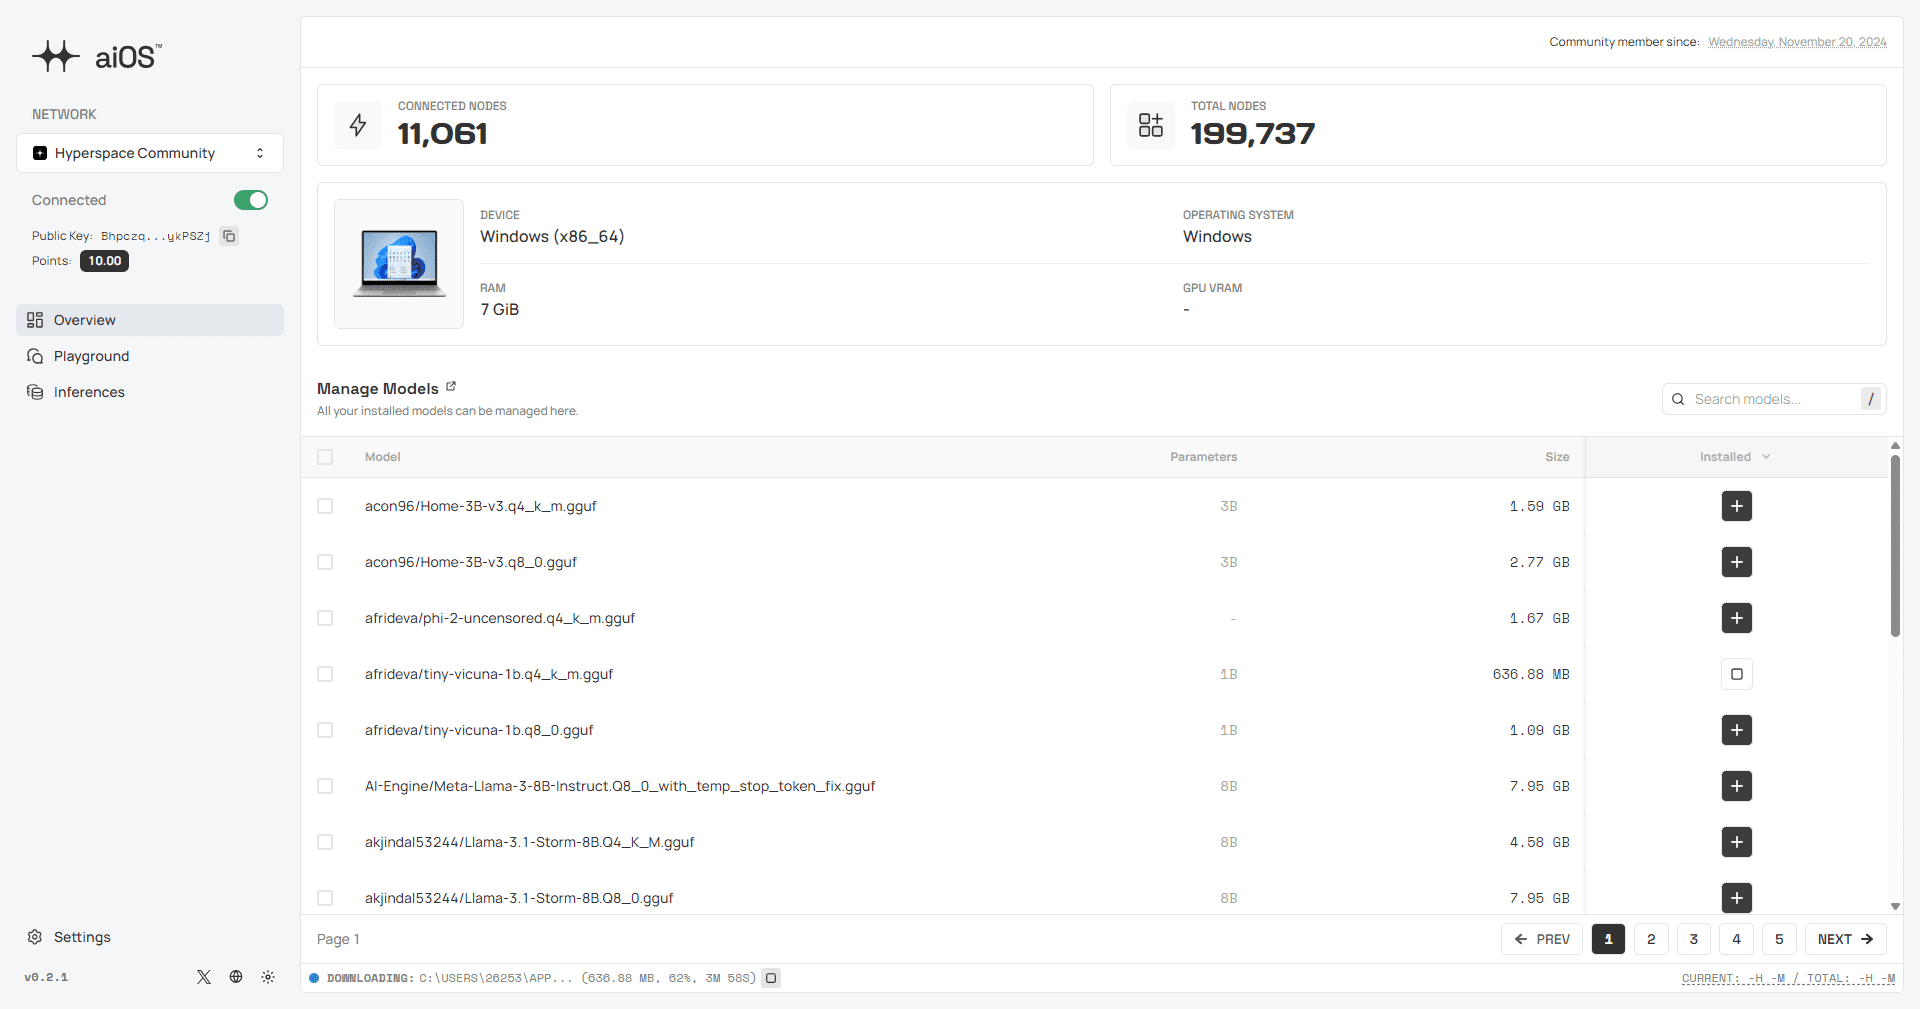The image size is (1920, 1009).
Task: Click the Points 10.00 badge
Action: (x=104, y=261)
